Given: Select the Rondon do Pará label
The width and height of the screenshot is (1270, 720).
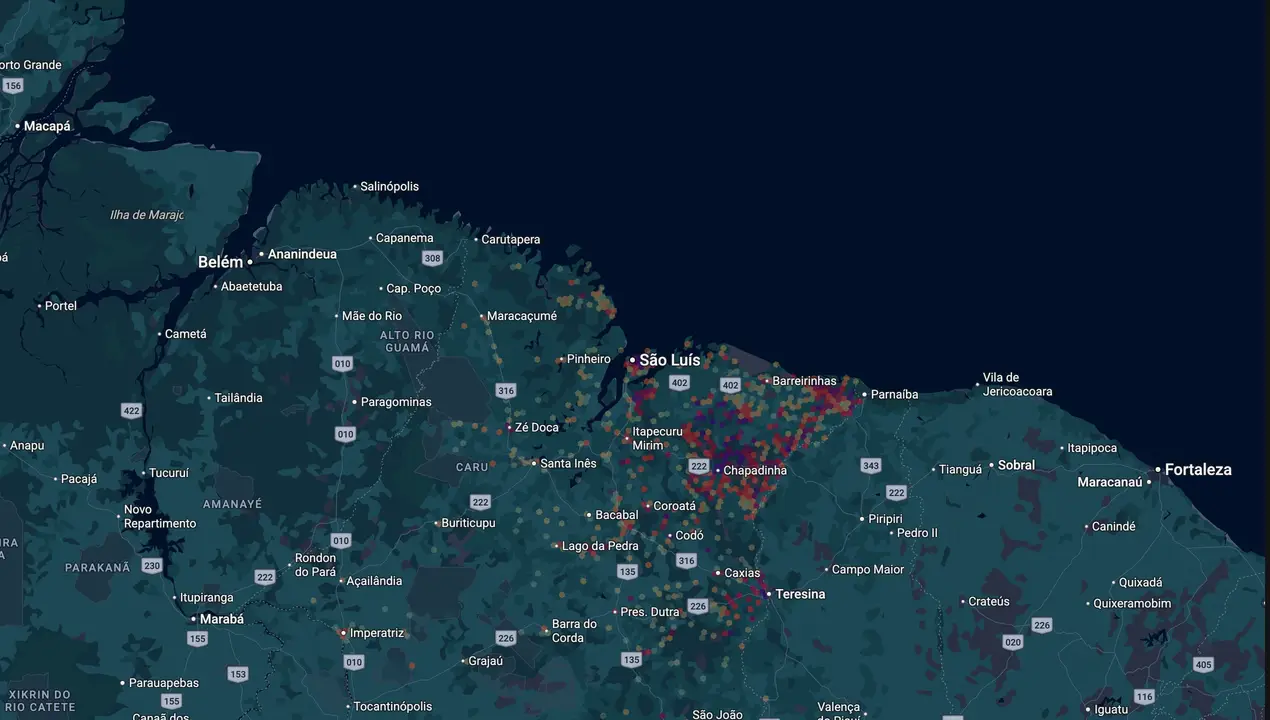Looking at the screenshot, I should [315, 565].
